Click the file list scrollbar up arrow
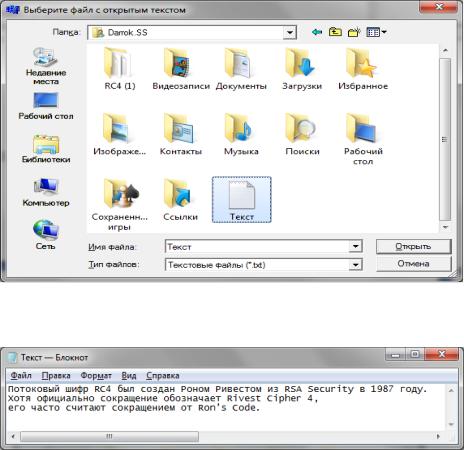 click(445, 51)
